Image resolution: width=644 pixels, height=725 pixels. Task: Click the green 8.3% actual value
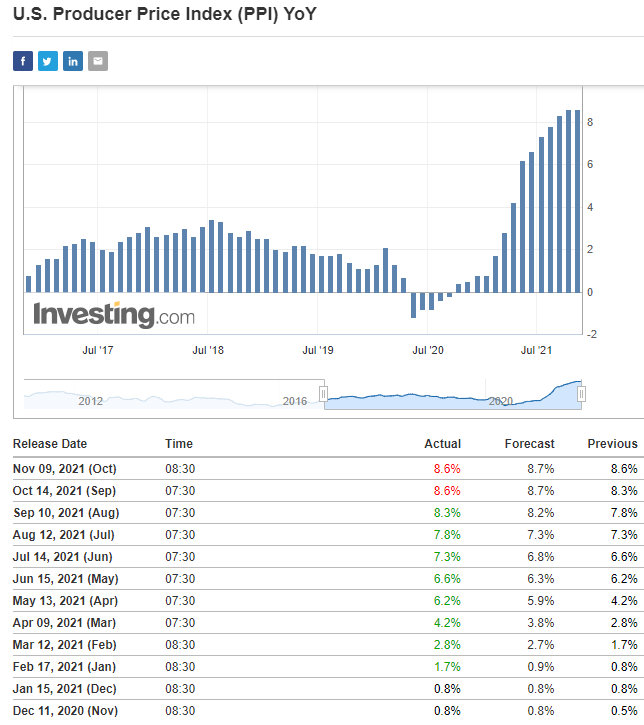447,513
